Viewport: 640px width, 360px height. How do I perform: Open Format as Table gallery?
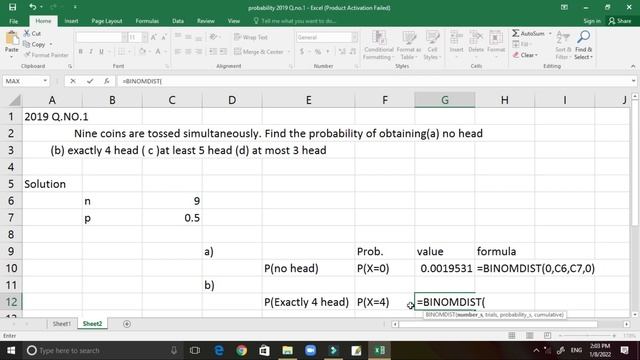(409, 45)
